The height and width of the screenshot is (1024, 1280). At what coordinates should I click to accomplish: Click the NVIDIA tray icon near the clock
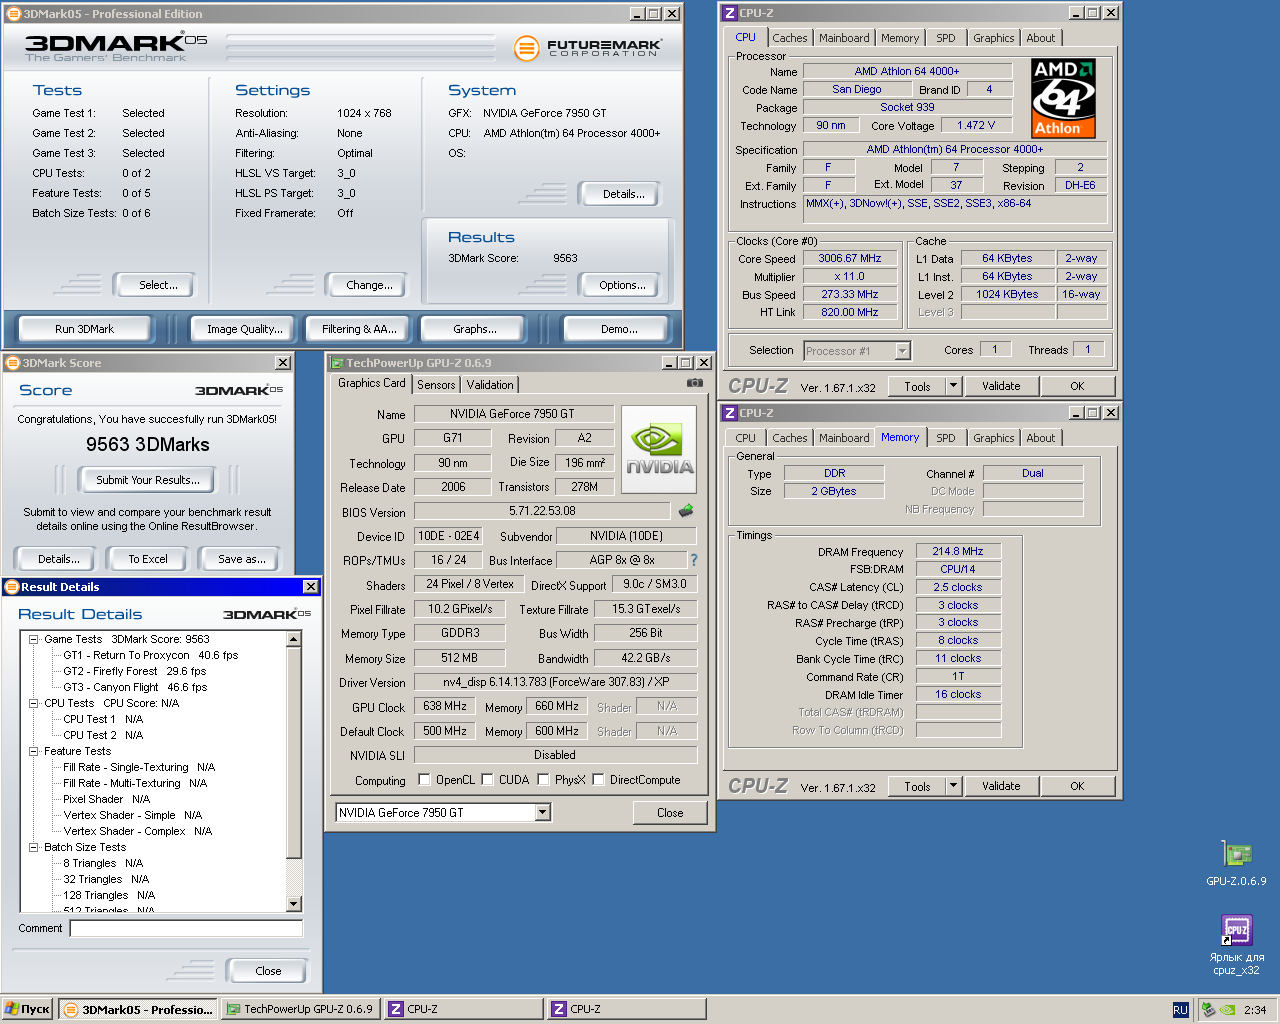pyautogui.click(x=1227, y=1010)
